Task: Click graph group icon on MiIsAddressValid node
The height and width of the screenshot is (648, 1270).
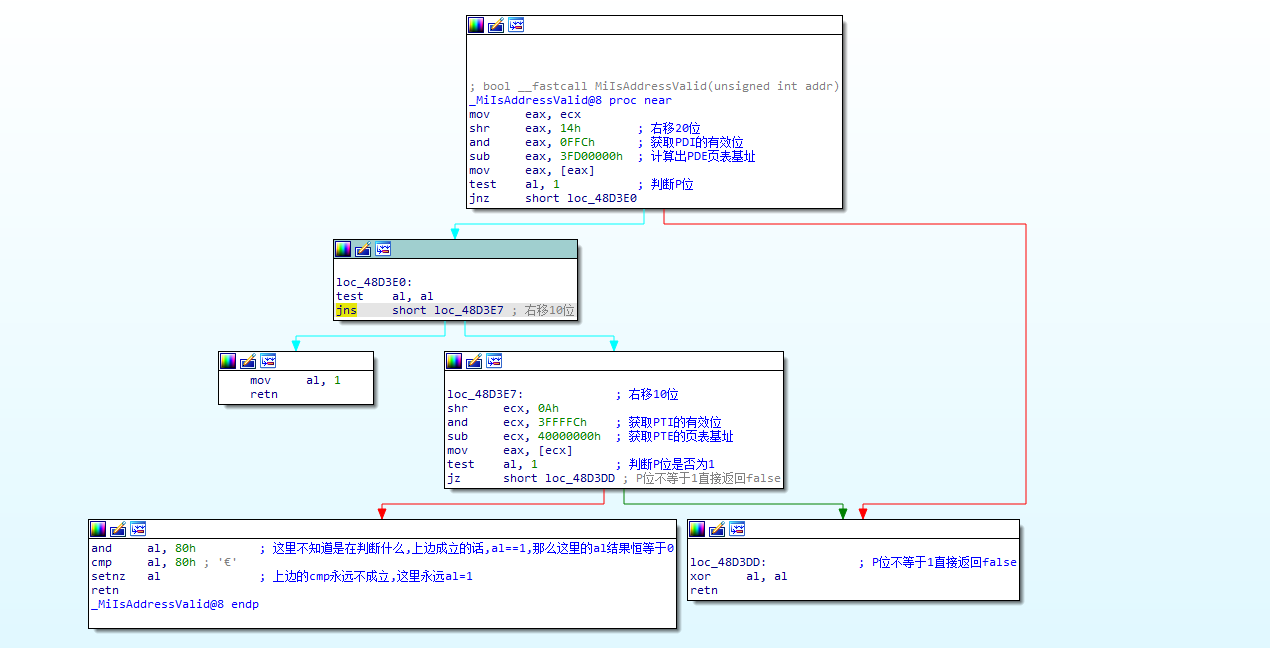Action: click(516, 25)
